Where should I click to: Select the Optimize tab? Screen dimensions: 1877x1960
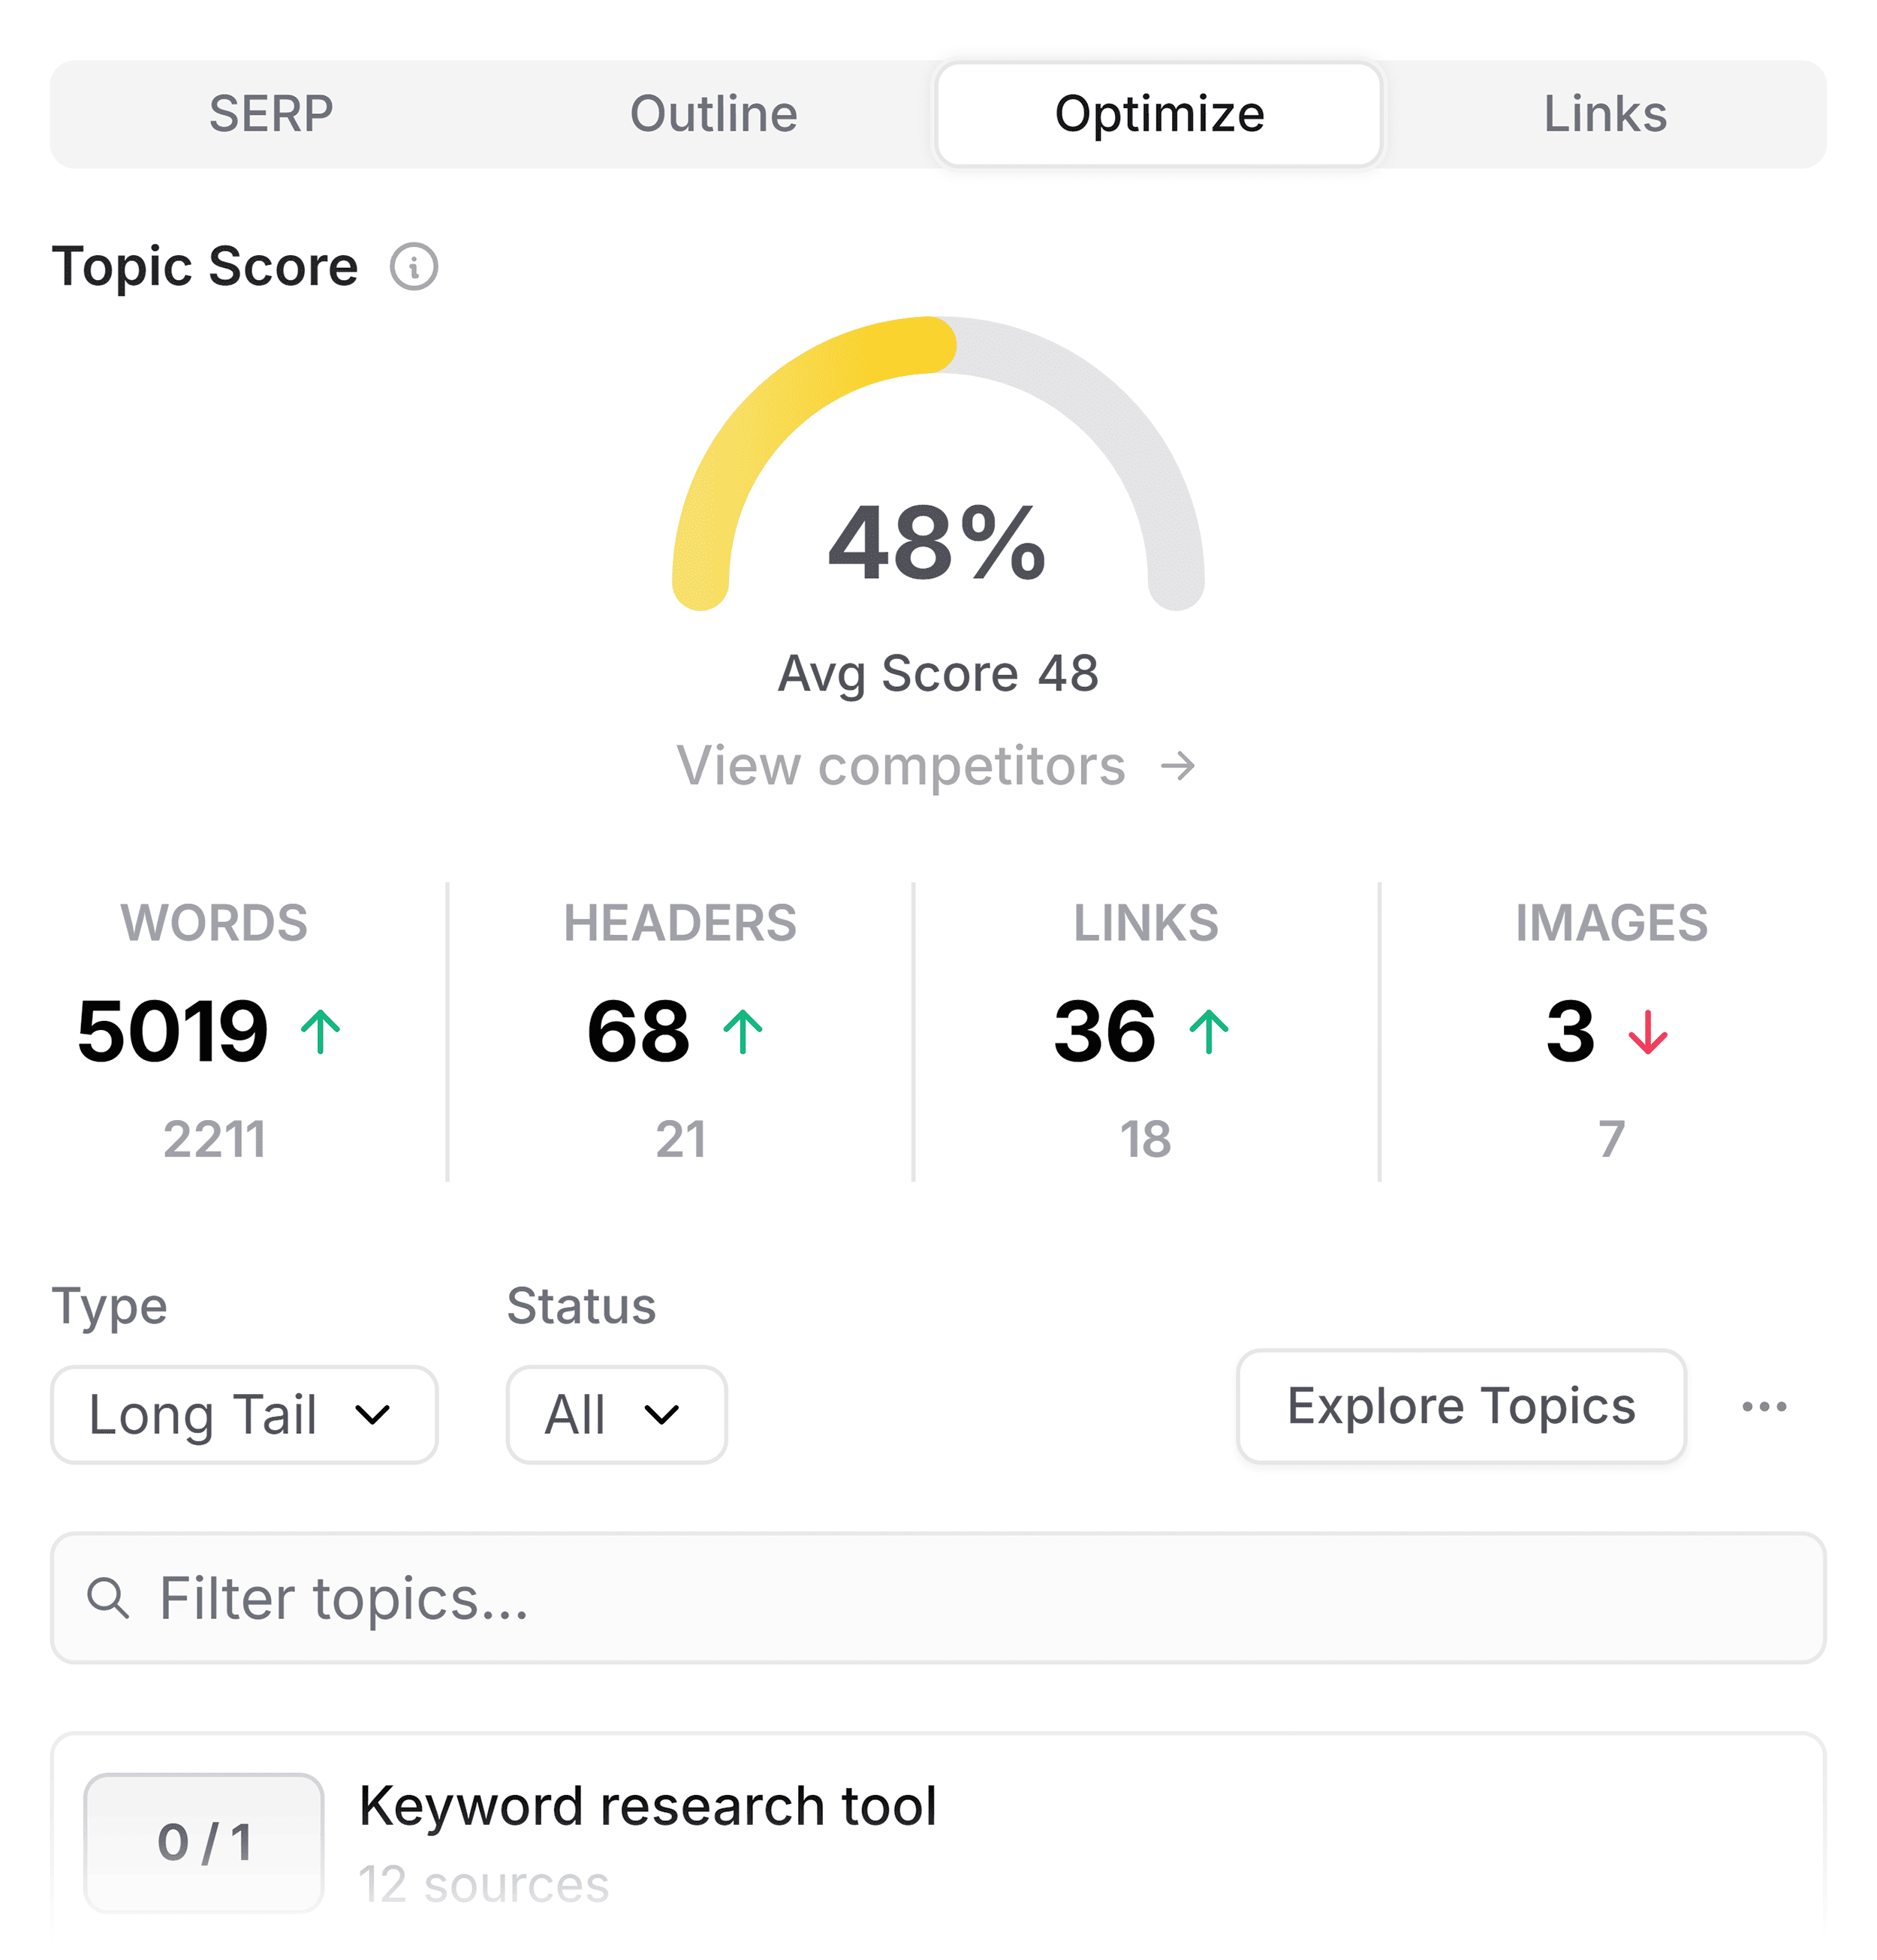coord(1159,113)
